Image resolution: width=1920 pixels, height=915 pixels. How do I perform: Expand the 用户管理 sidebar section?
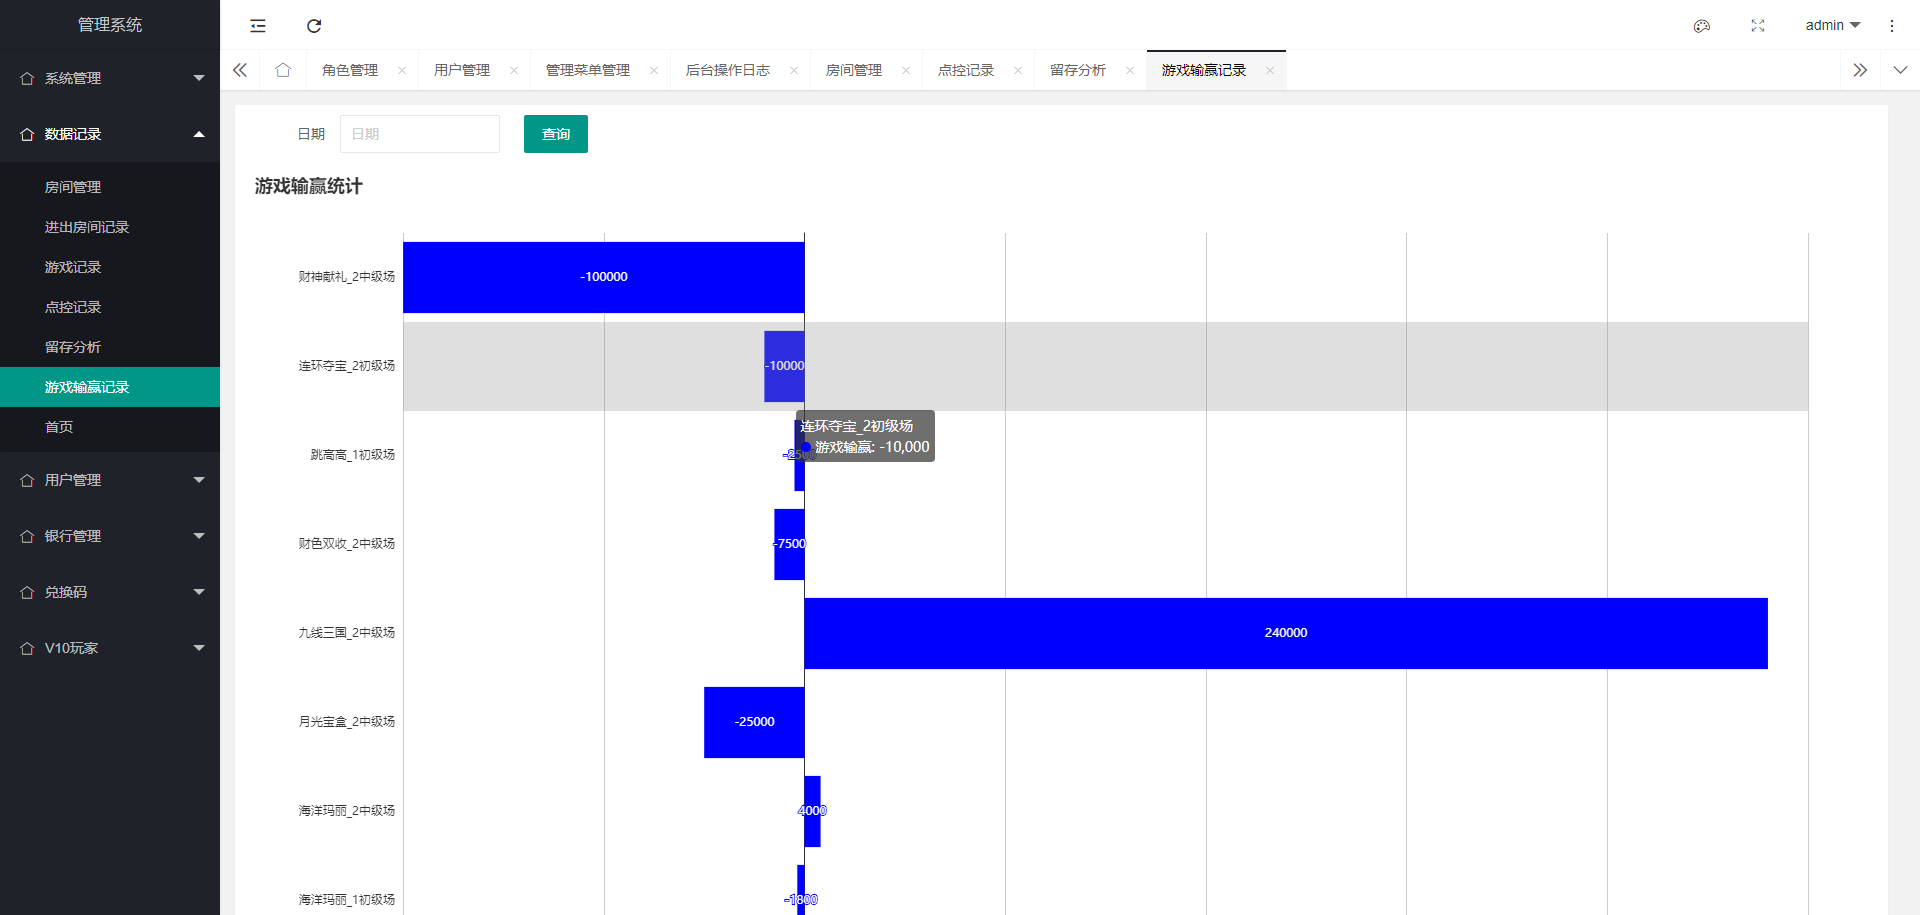pos(110,479)
